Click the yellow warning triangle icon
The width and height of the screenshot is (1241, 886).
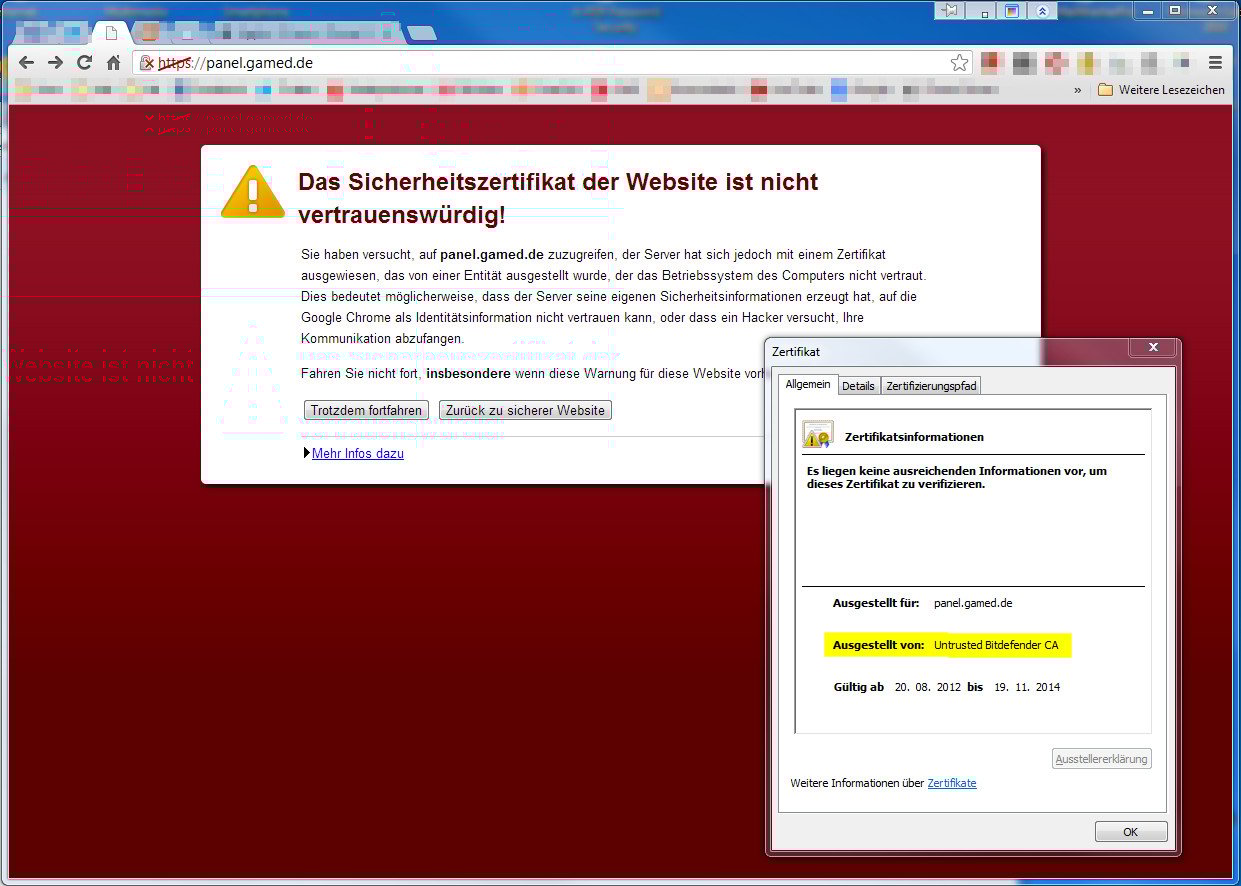pos(253,191)
